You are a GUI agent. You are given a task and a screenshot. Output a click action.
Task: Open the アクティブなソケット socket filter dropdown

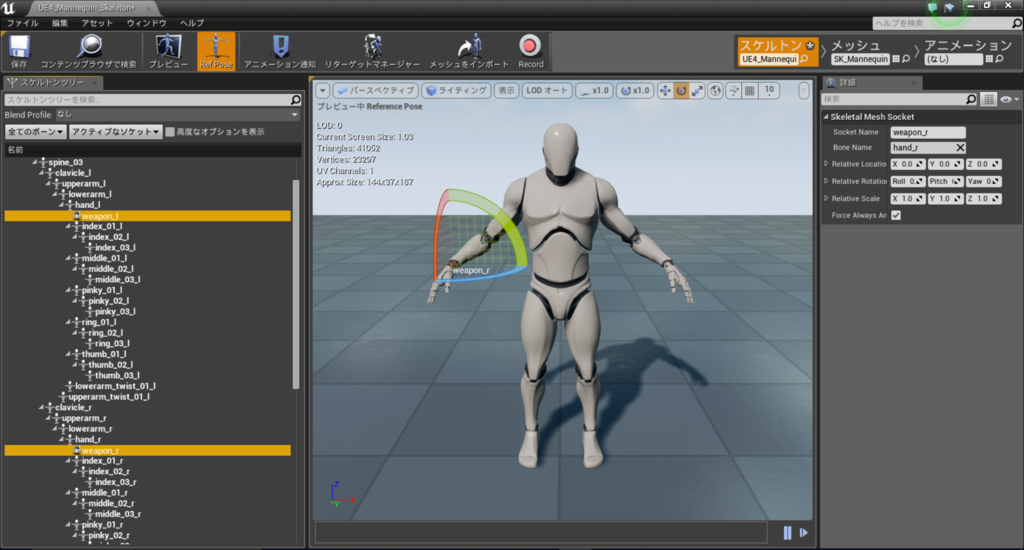tap(116, 131)
